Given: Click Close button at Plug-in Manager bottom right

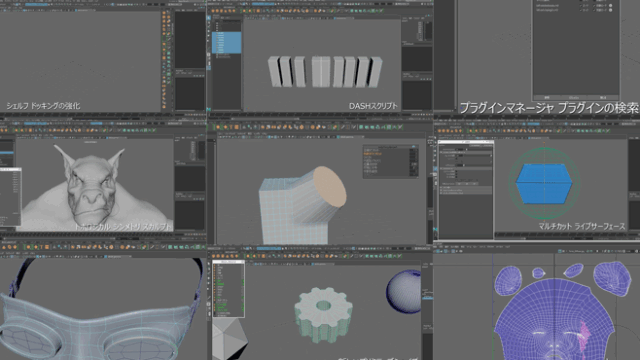Looking at the screenshot, I should pos(603,98).
